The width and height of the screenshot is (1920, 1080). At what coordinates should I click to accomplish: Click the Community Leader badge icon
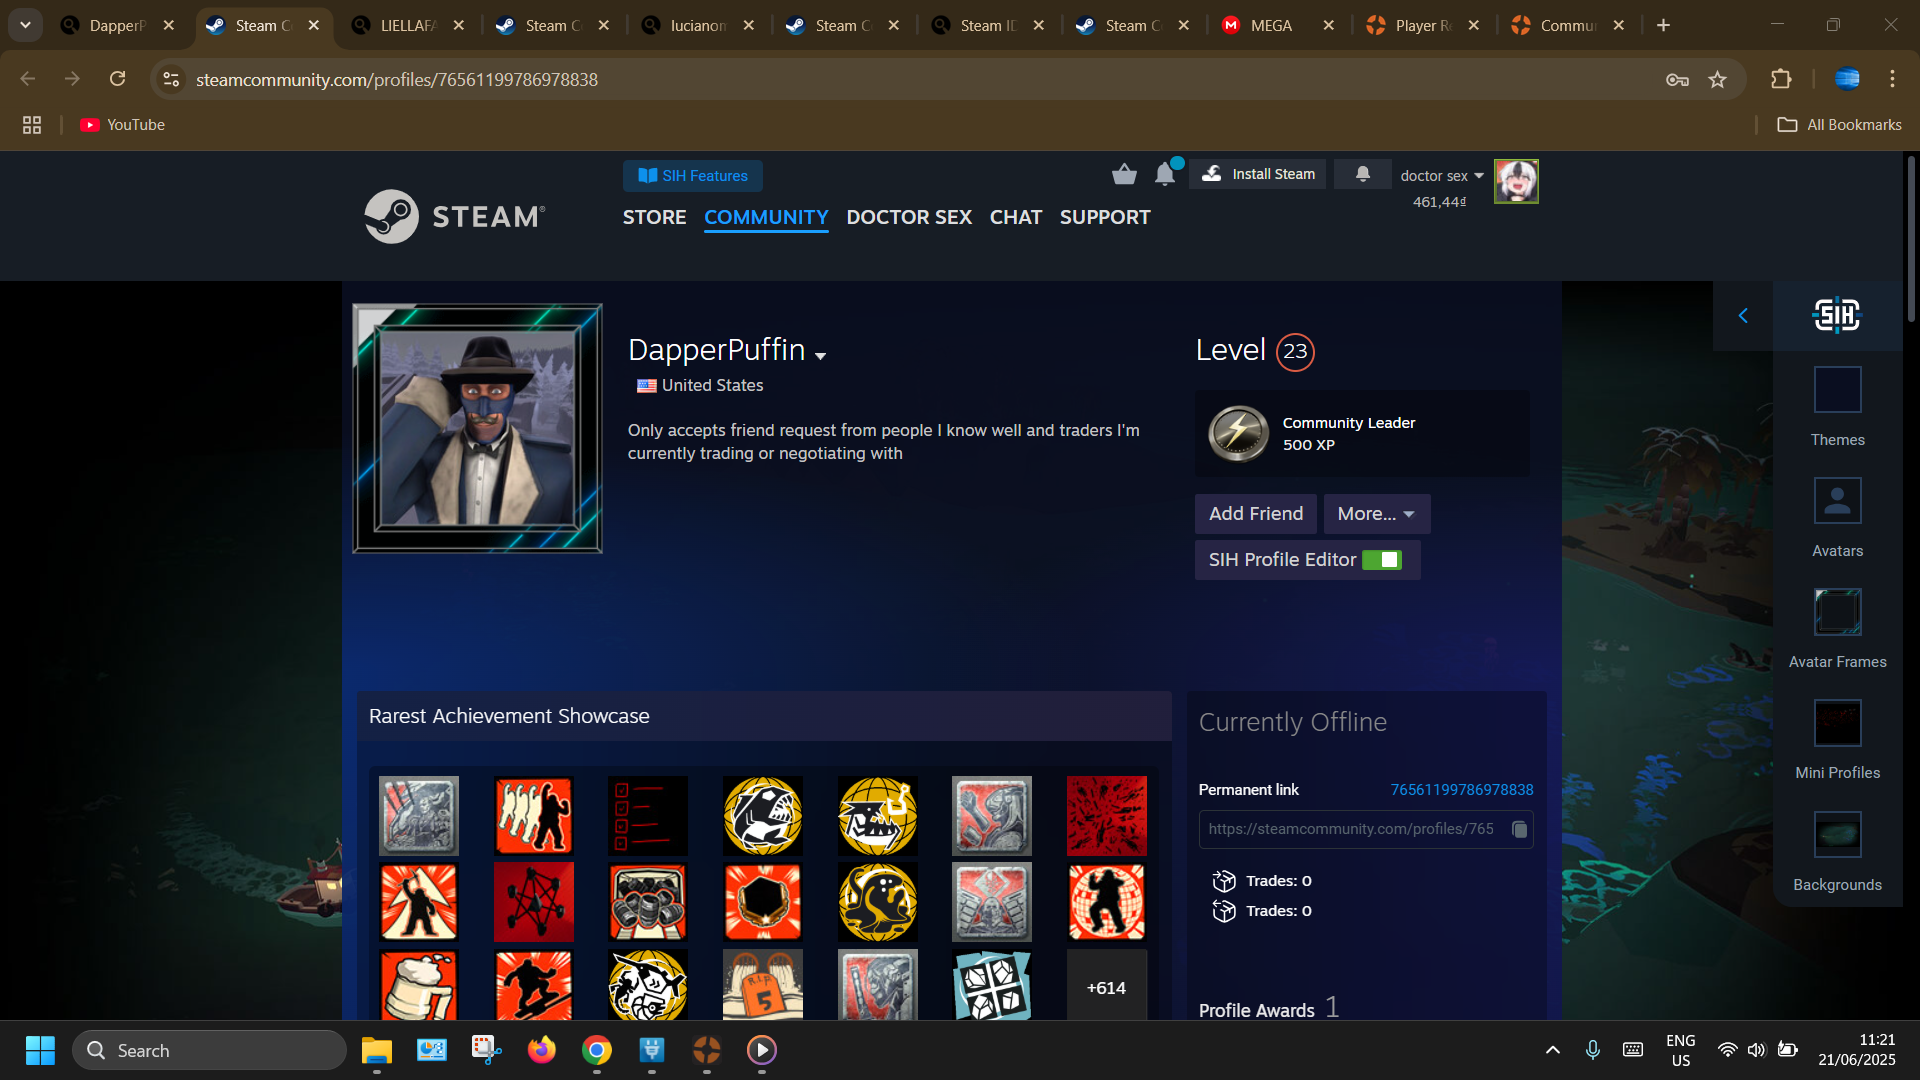(x=1238, y=433)
